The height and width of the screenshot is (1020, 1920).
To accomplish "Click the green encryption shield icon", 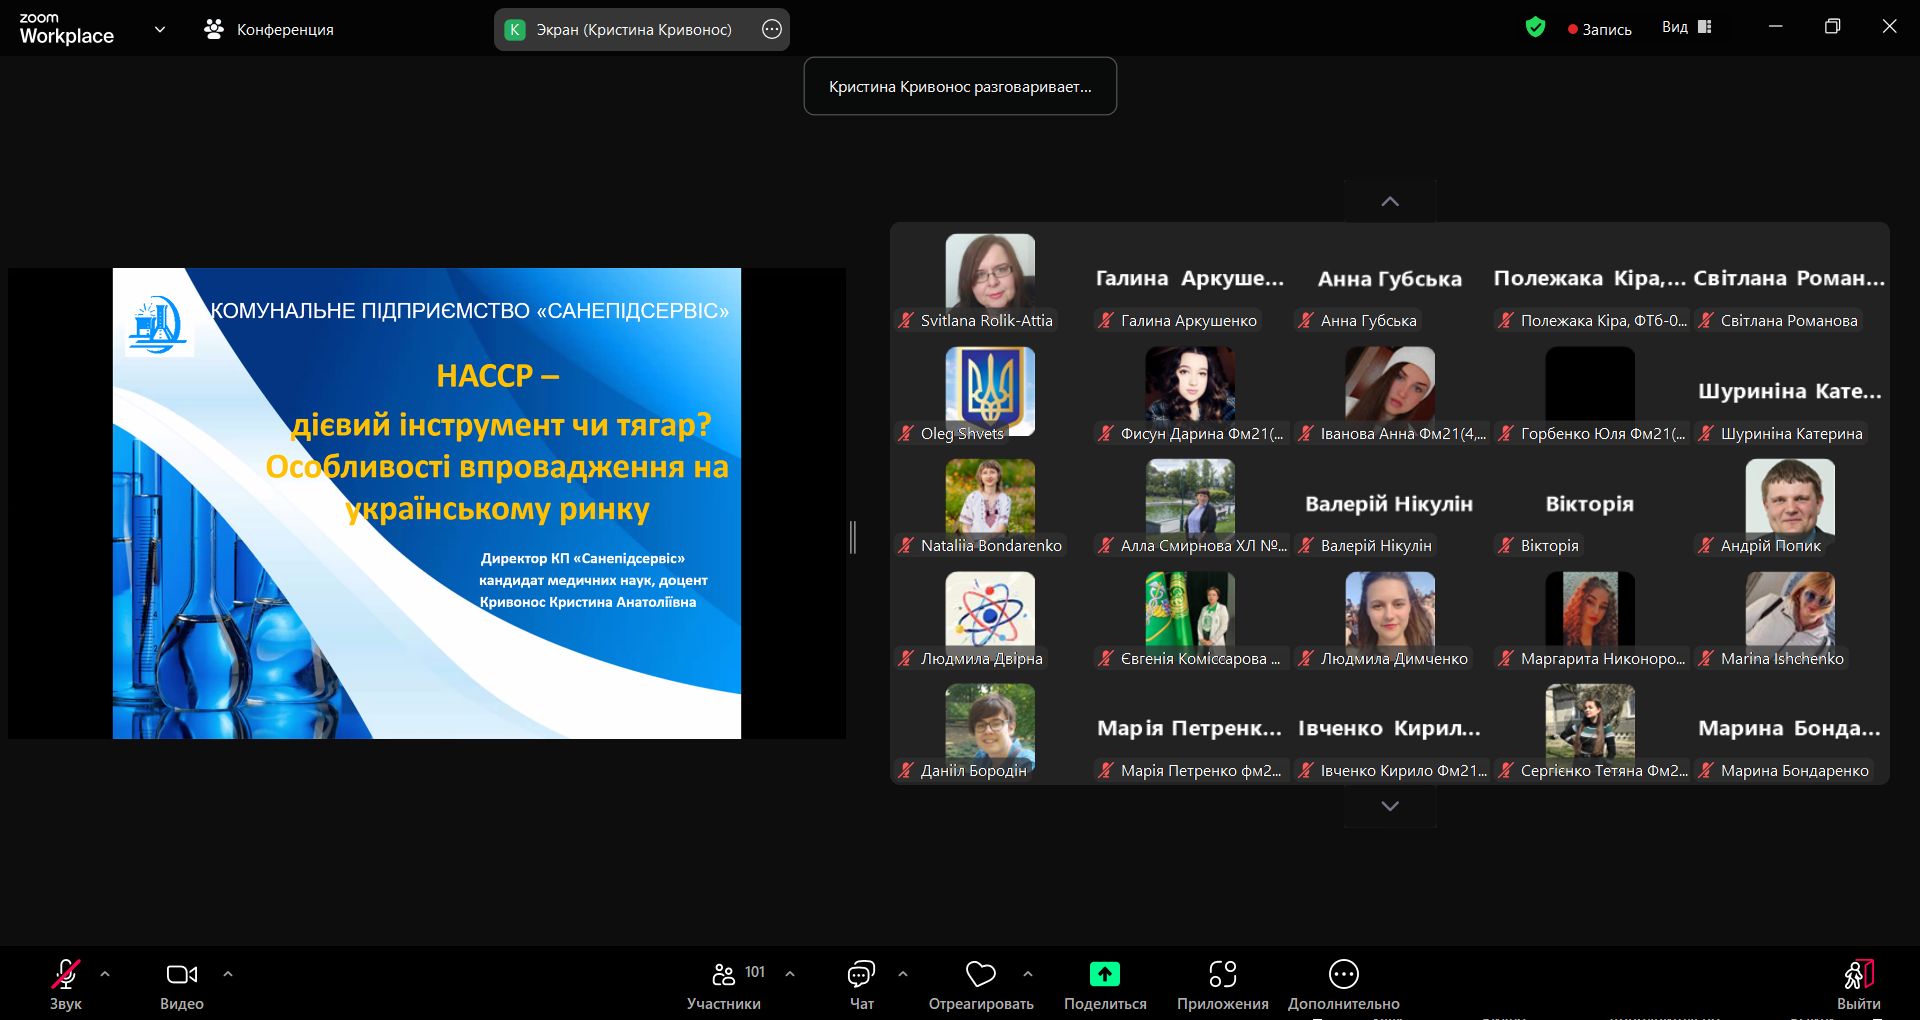I will coord(1535,27).
